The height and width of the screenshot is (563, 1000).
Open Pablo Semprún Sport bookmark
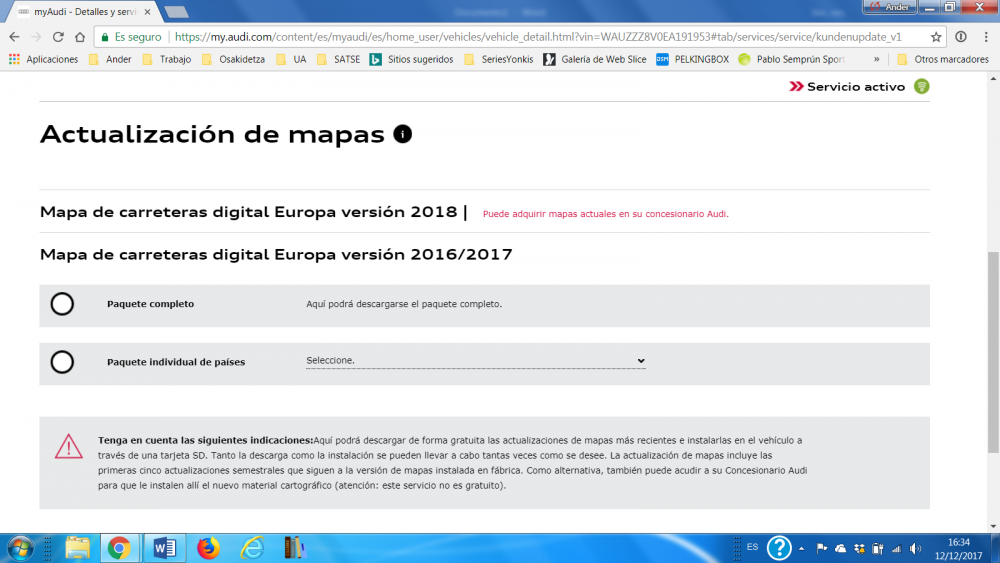click(792, 59)
